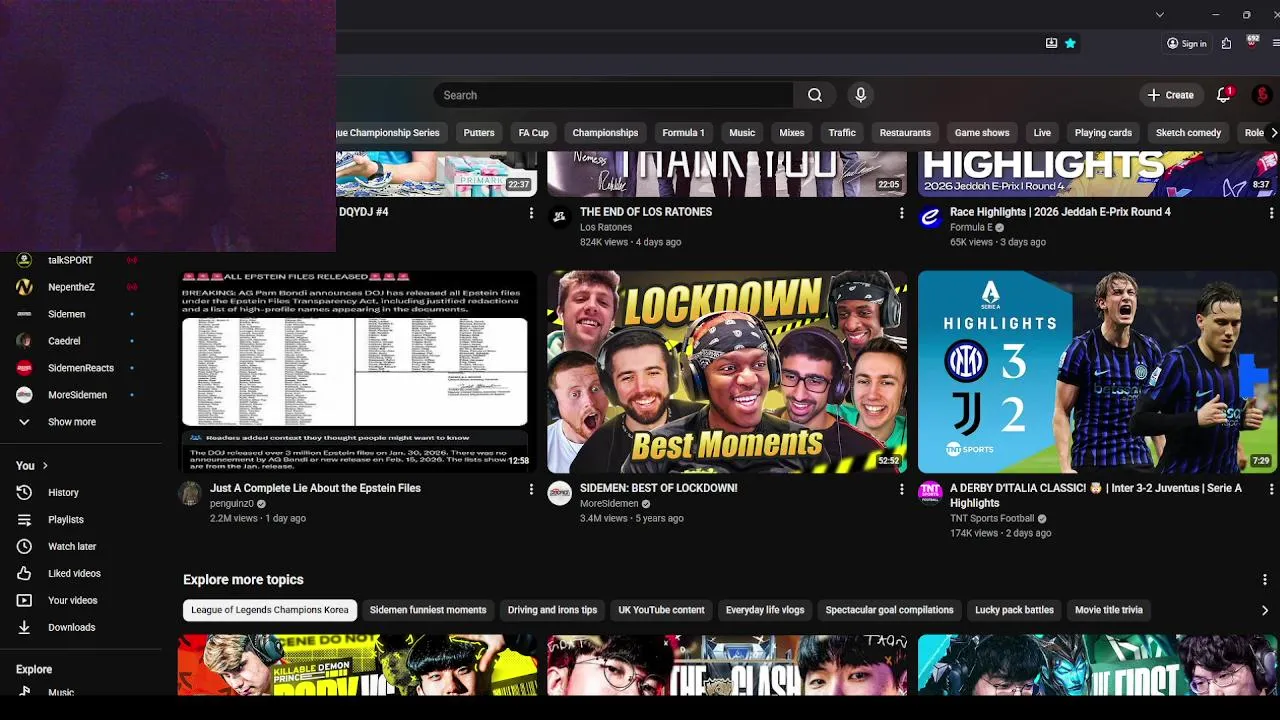Open the Playlists sidebar icon
The image size is (1280, 720).
pos(24,519)
